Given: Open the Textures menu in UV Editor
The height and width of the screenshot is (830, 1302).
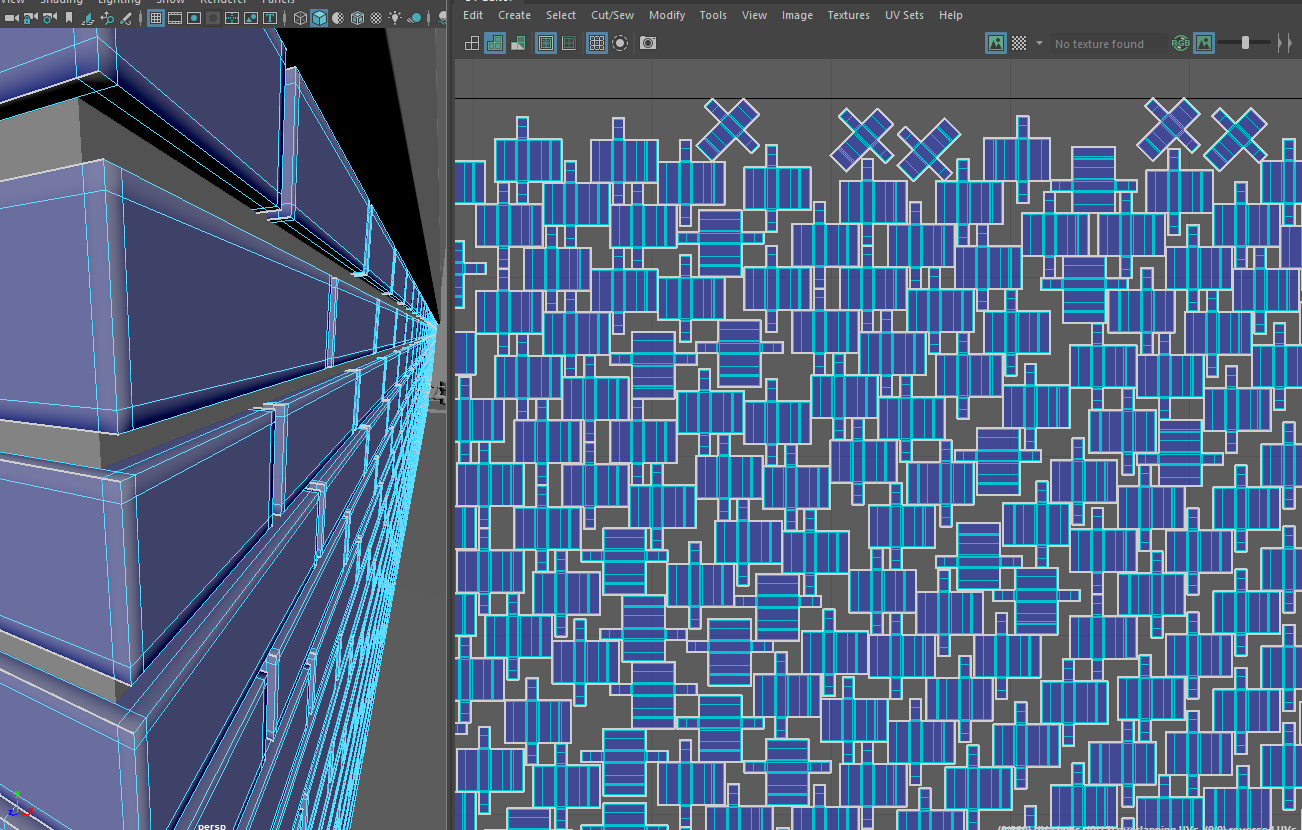Looking at the screenshot, I should 848,15.
